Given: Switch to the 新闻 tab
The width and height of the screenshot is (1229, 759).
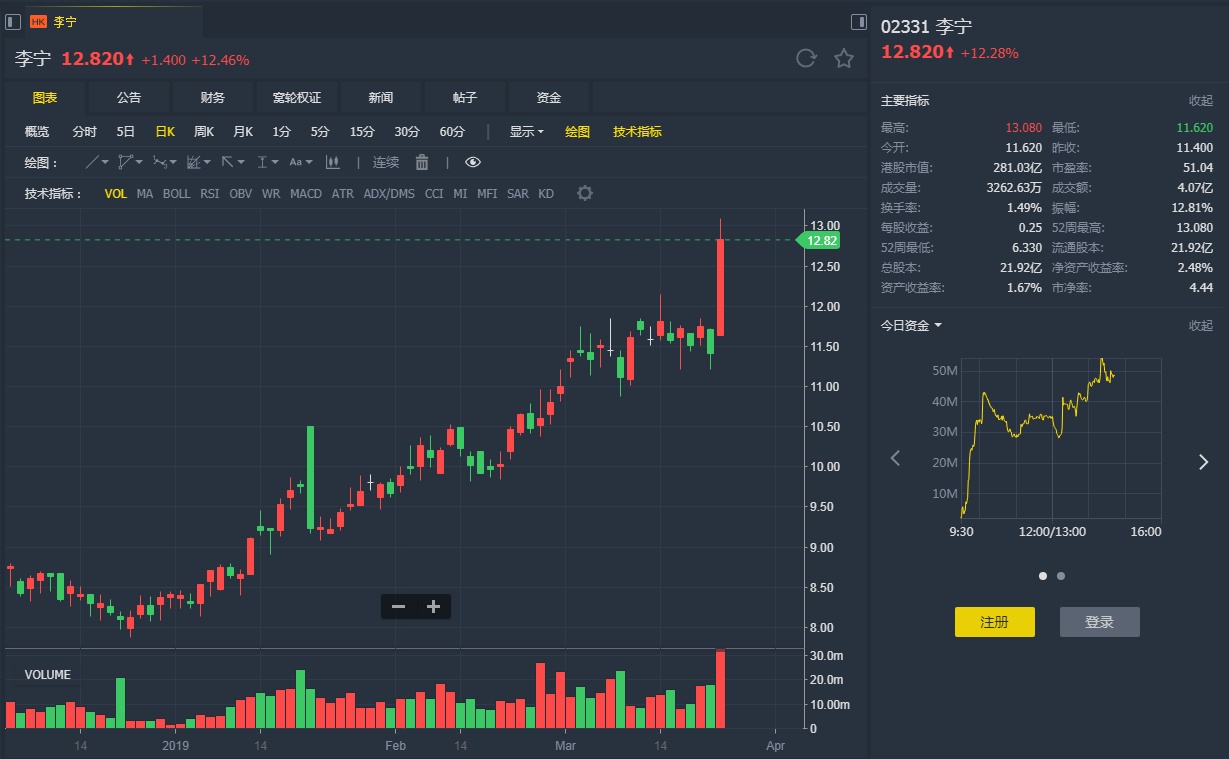Looking at the screenshot, I should point(380,98).
